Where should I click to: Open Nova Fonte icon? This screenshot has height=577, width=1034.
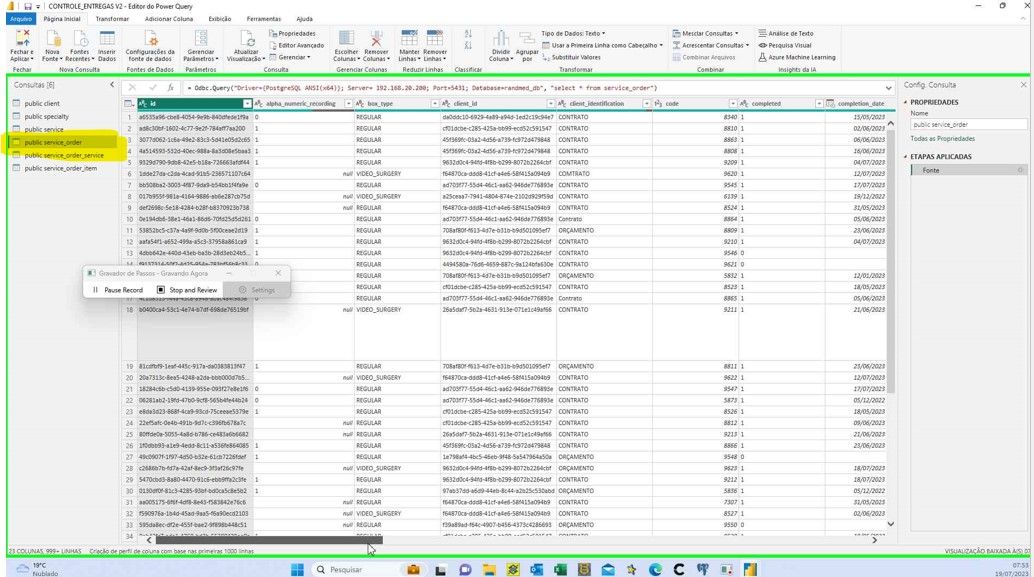tap(52, 38)
